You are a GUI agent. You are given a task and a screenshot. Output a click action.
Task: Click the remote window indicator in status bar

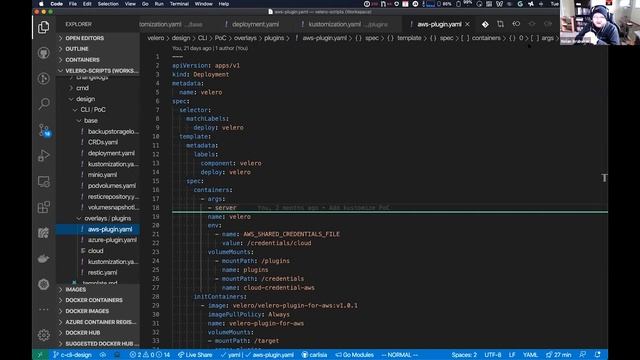coord(40,355)
